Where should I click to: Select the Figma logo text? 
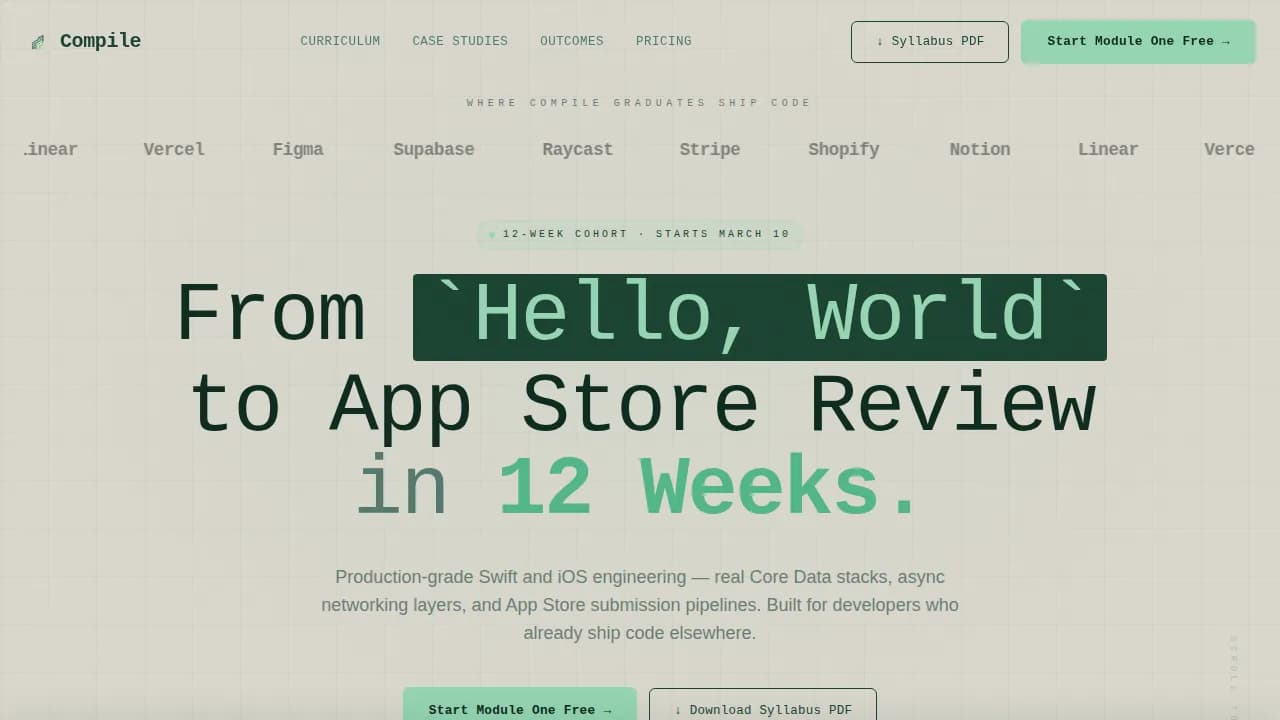(x=298, y=149)
